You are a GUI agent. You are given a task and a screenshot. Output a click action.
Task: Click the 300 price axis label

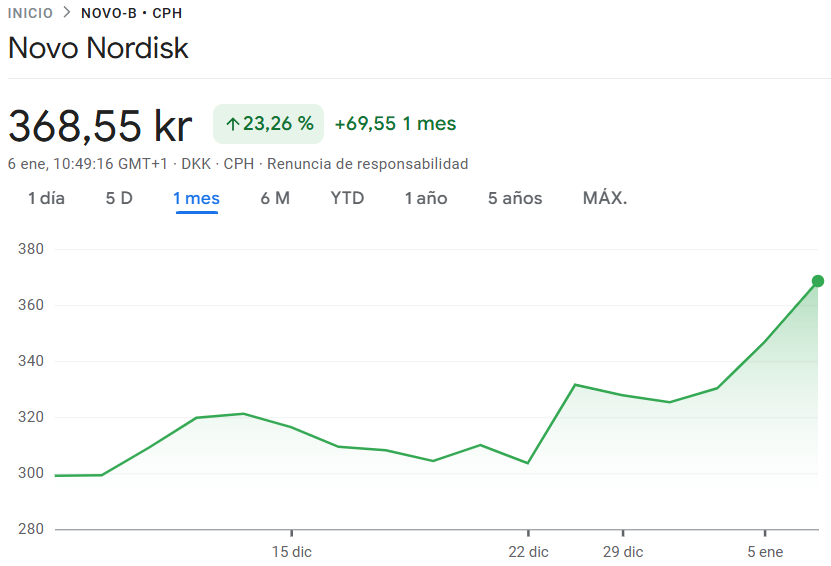(x=31, y=473)
